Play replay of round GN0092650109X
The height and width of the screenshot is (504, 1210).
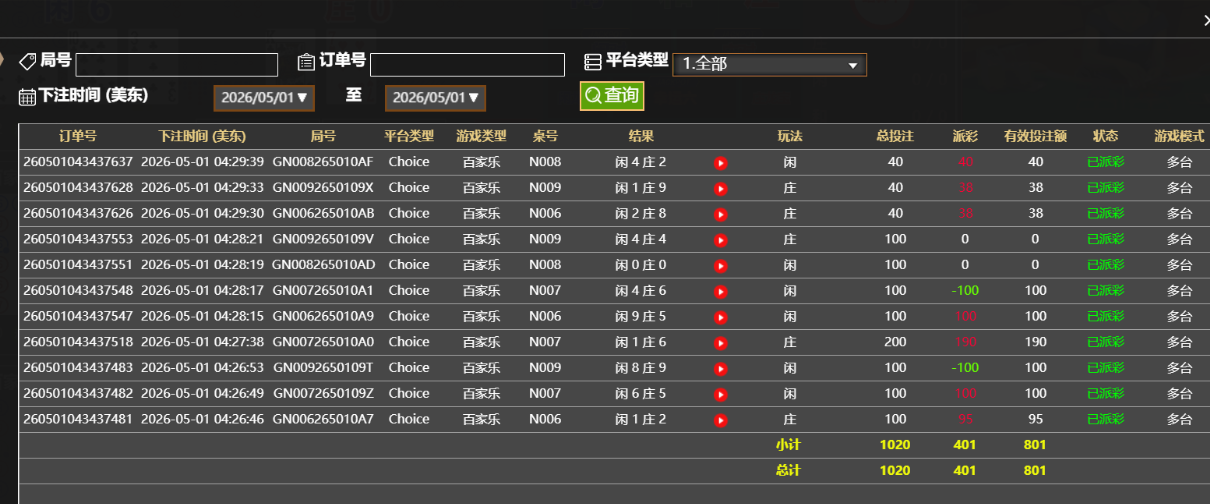[x=720, y=189]
